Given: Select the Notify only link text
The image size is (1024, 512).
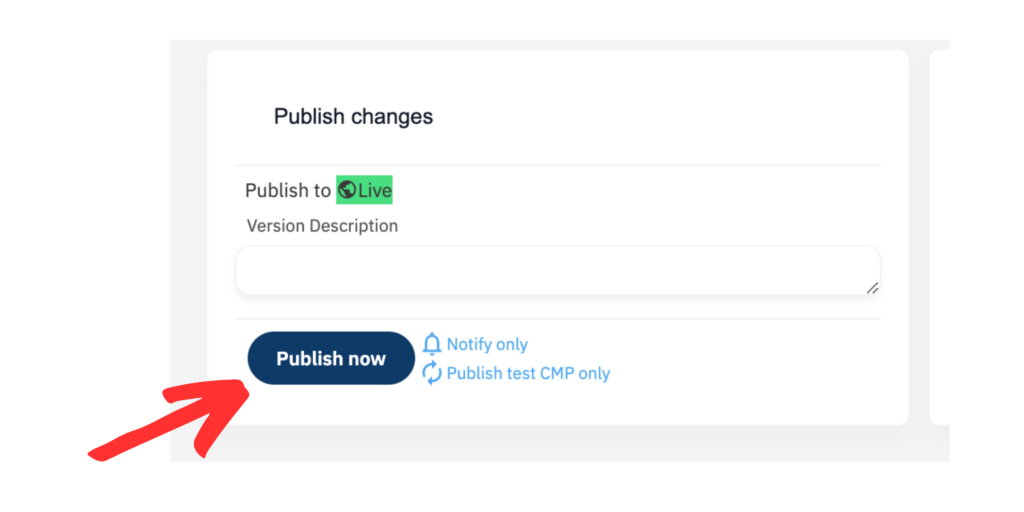Looking at the screenshot, I should point(487,344).
